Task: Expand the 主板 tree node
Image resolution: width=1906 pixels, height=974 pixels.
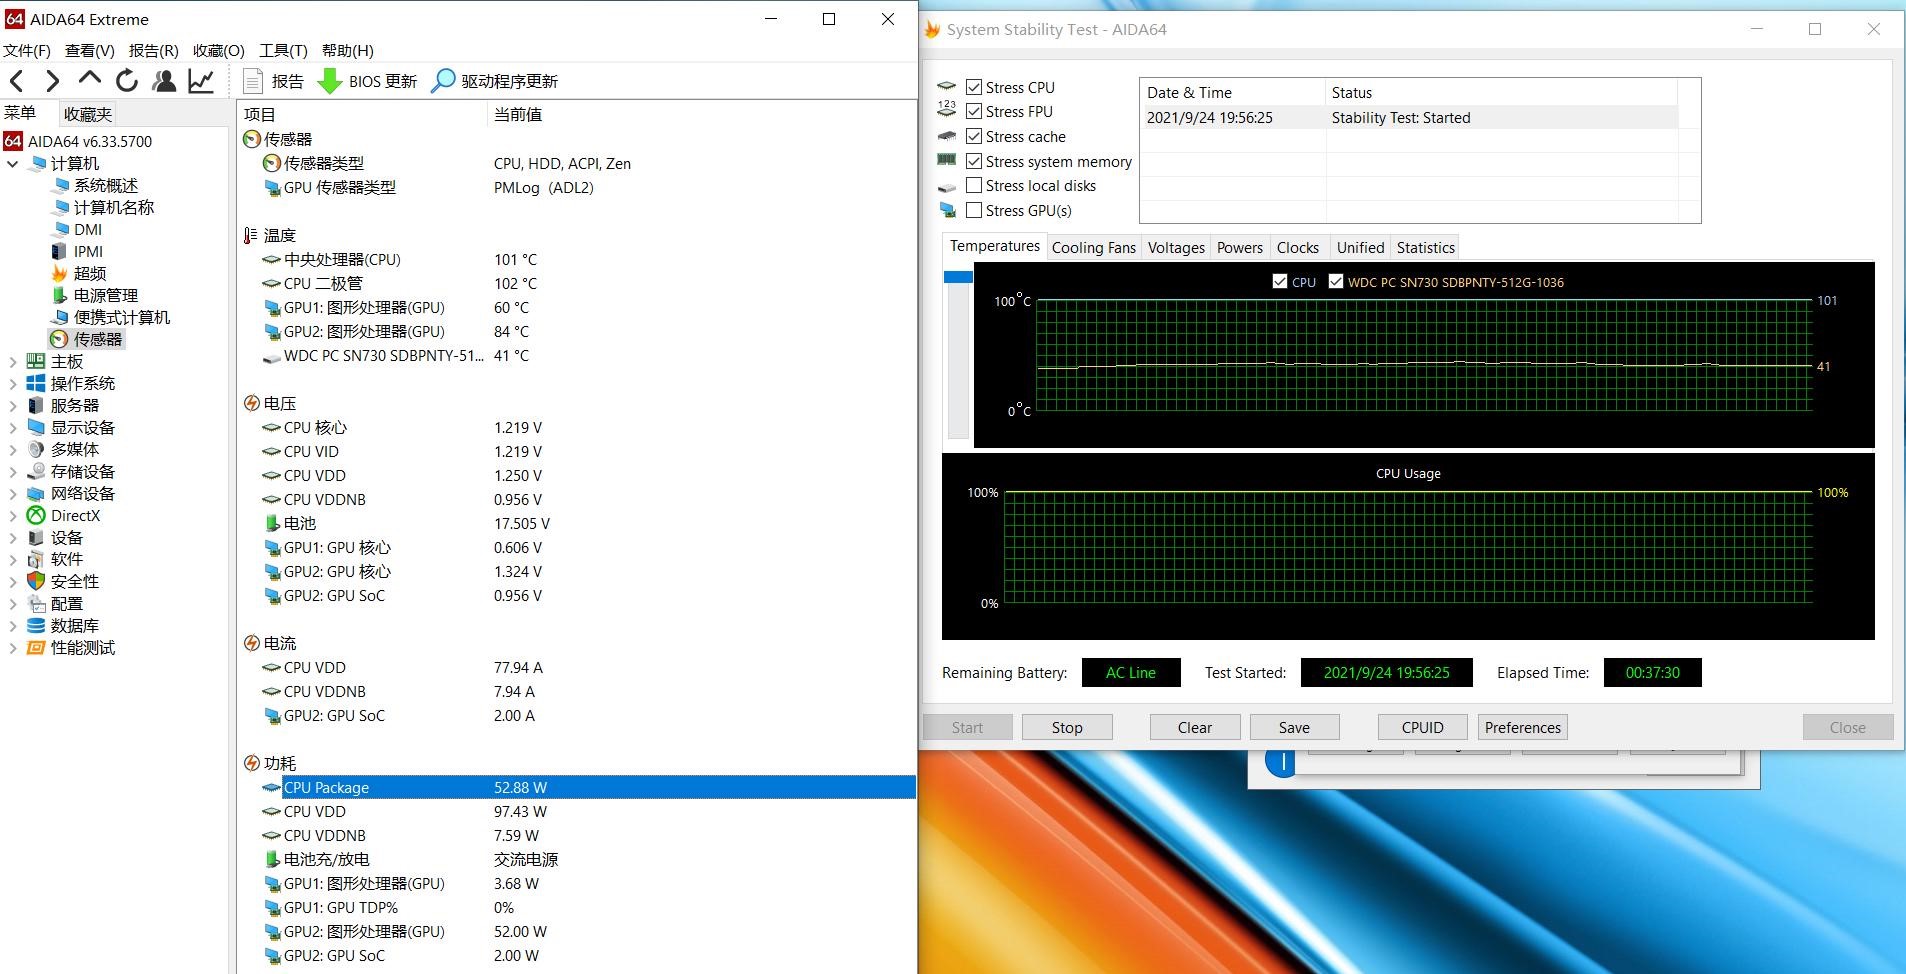Action: click(x=13, y=362)
